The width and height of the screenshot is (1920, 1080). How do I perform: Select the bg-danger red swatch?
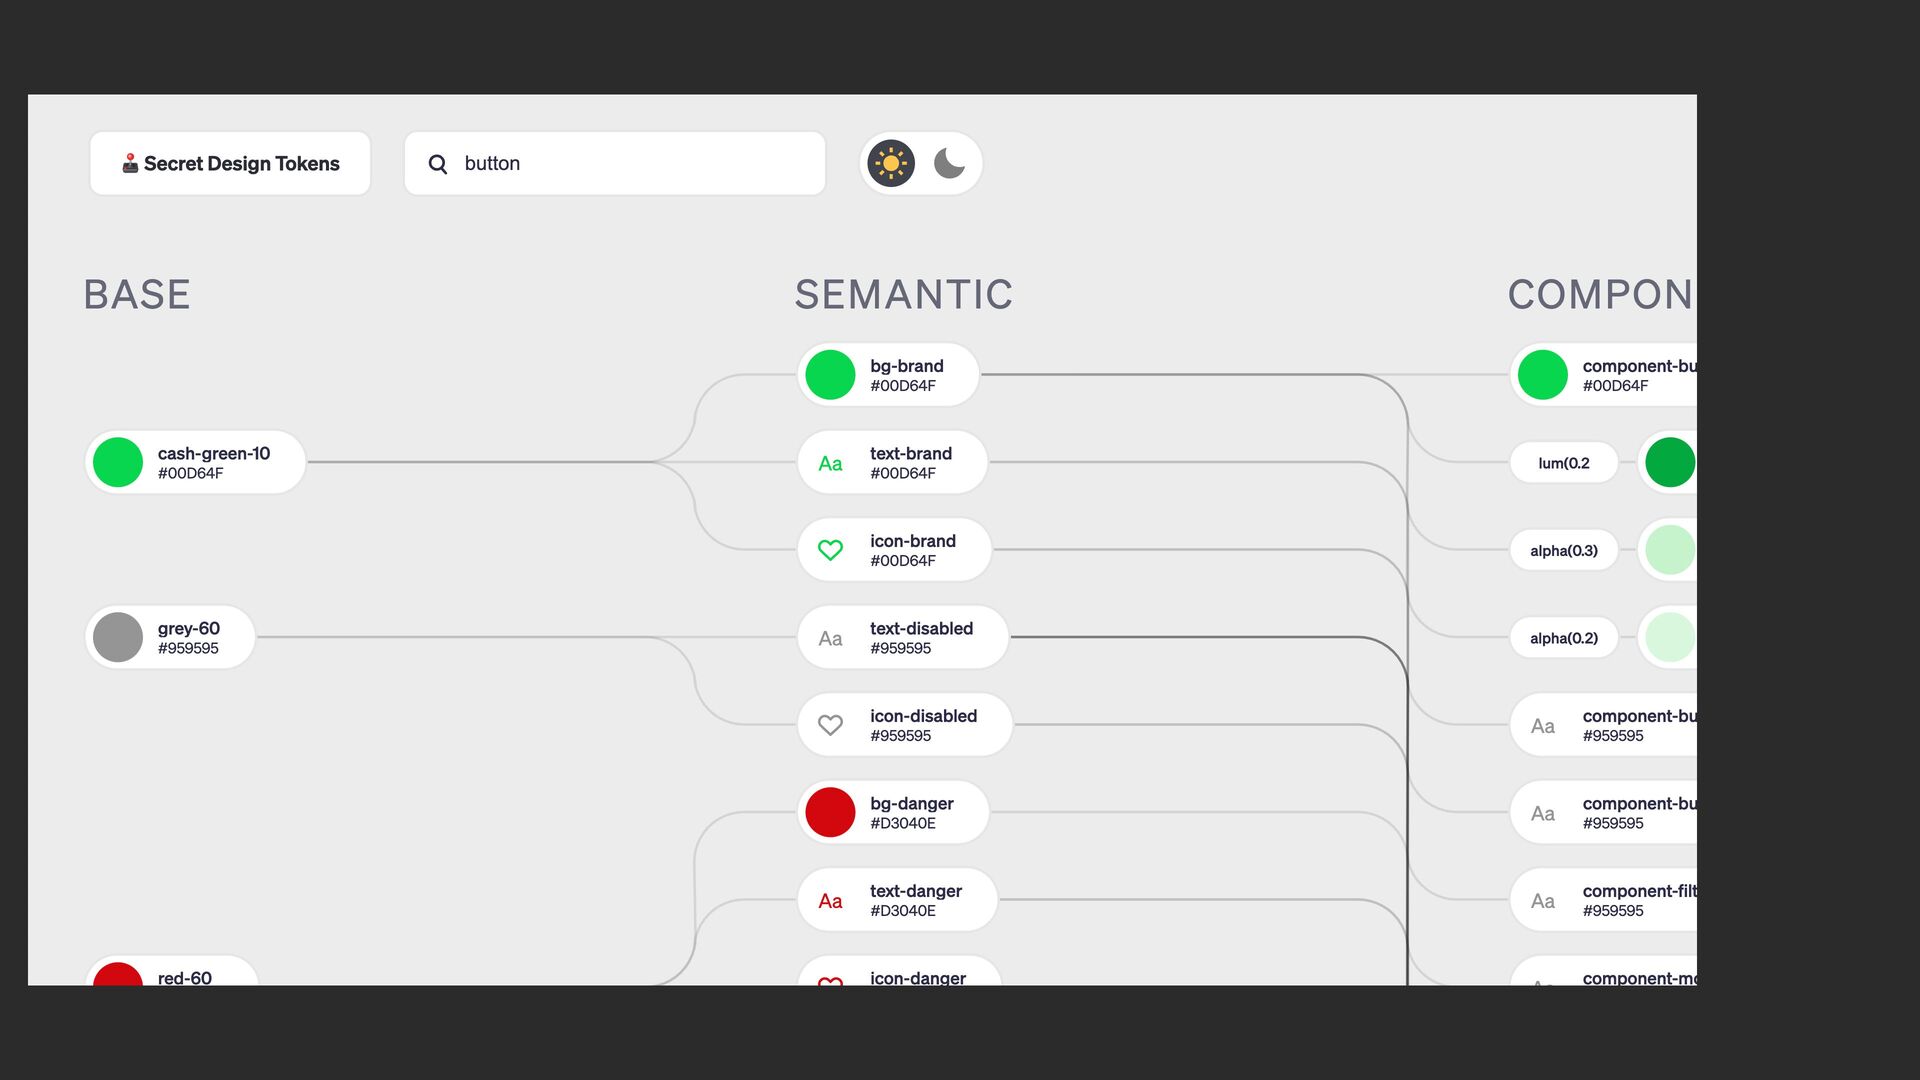(x=830, y=812)
